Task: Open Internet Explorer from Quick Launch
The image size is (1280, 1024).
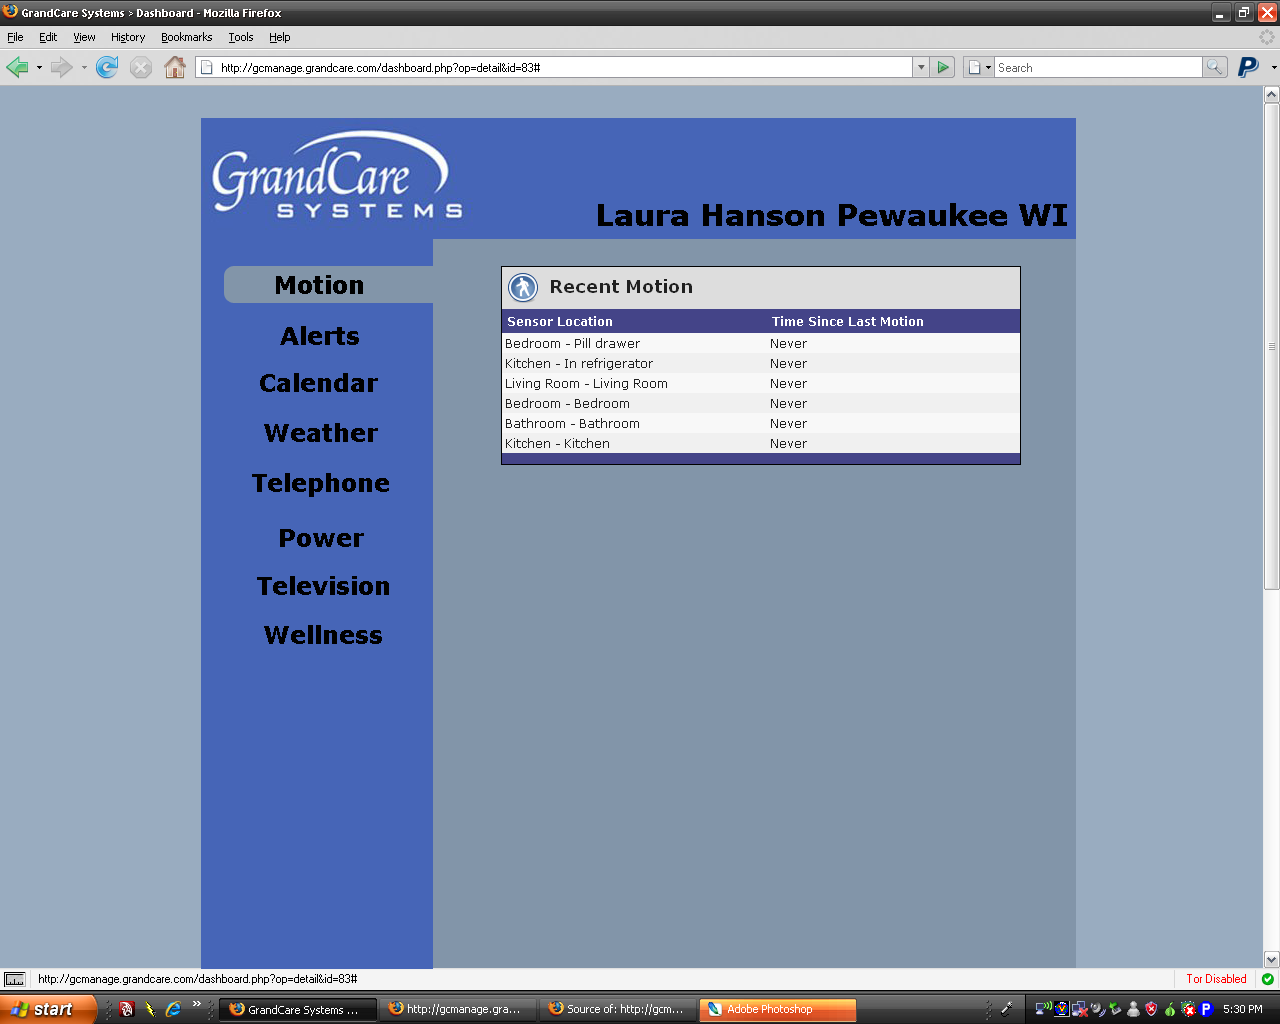Action: tap(173, 1009)
